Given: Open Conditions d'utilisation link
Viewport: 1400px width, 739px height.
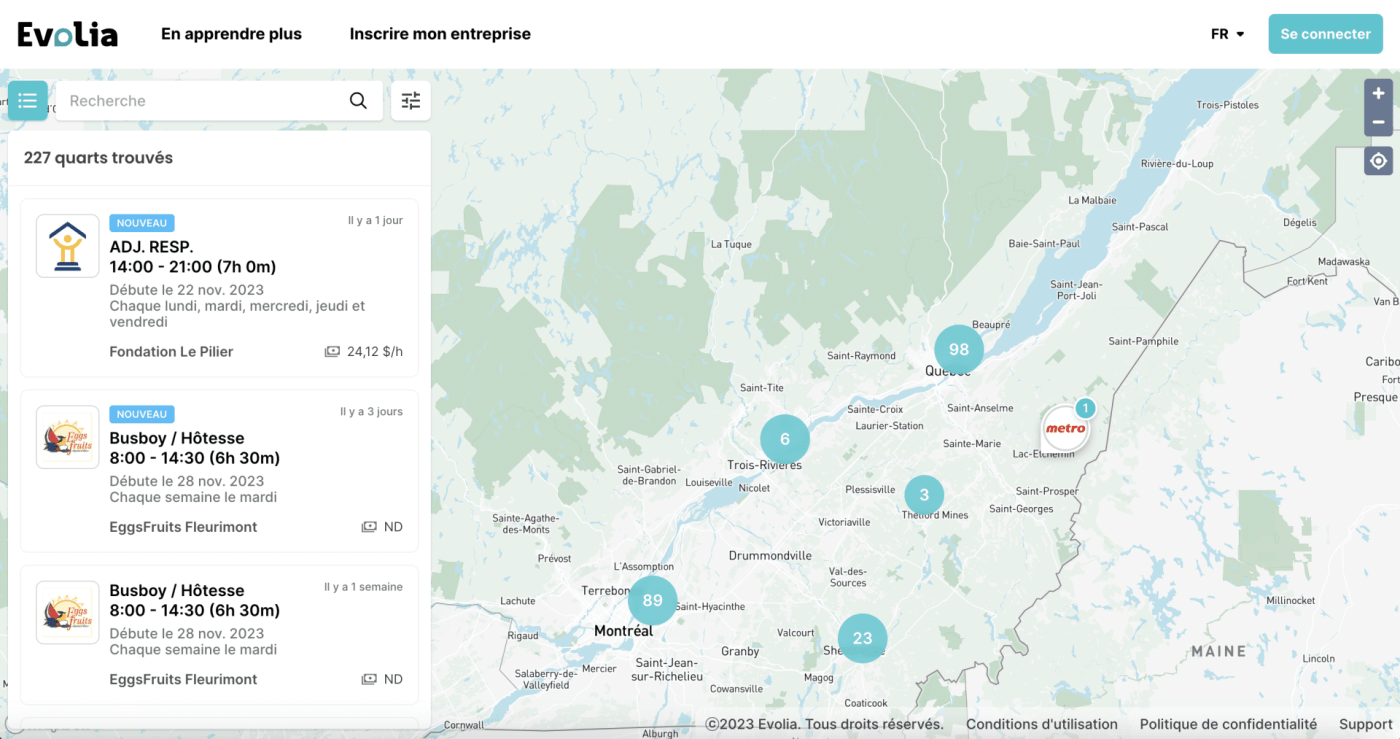Looking at the screenshot, I should point(1041,724).
